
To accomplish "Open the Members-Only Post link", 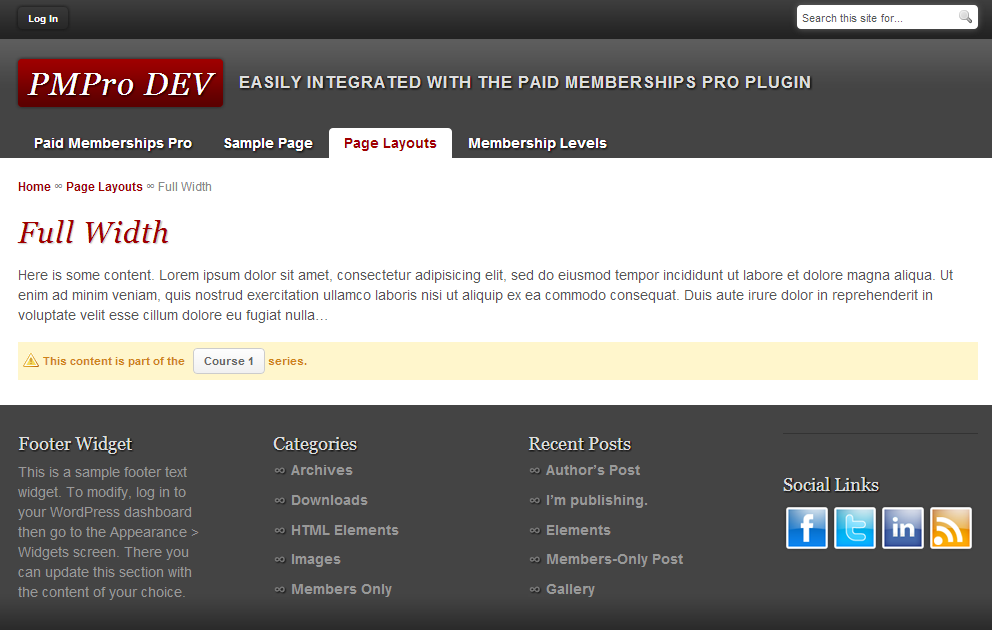I will (x=614, y=559).
